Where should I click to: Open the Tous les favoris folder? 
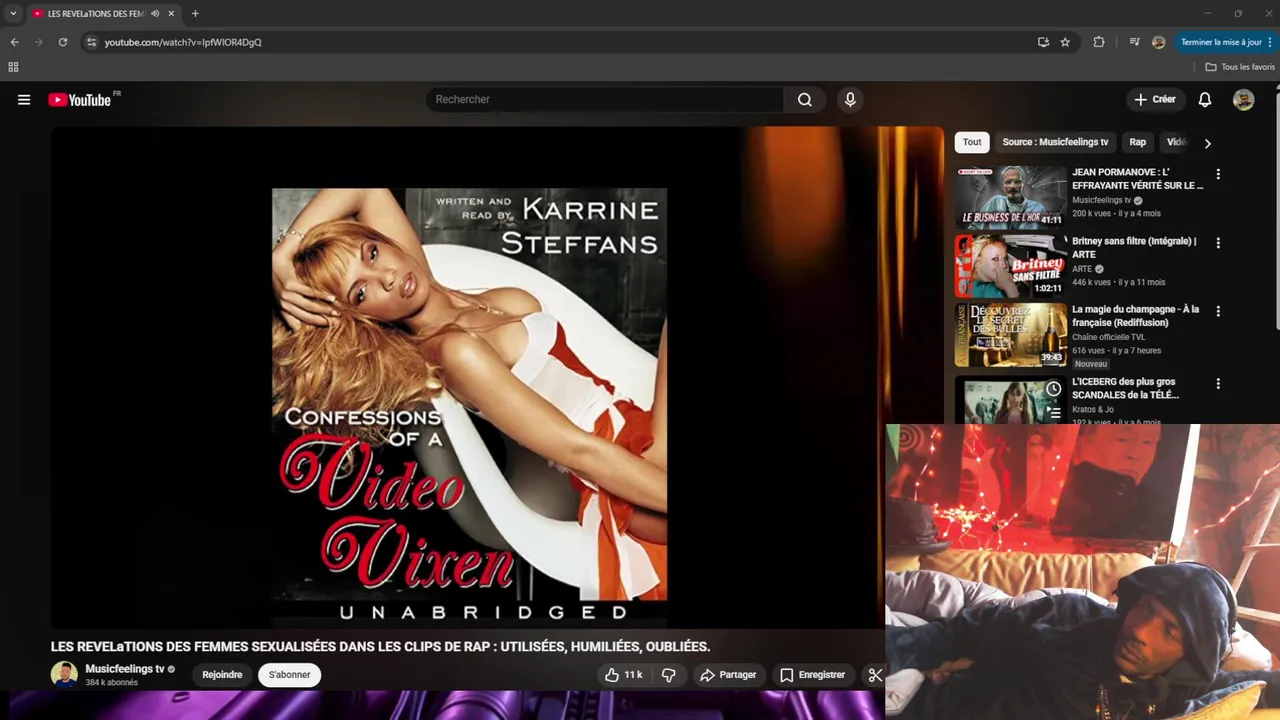click(1240, 67)
